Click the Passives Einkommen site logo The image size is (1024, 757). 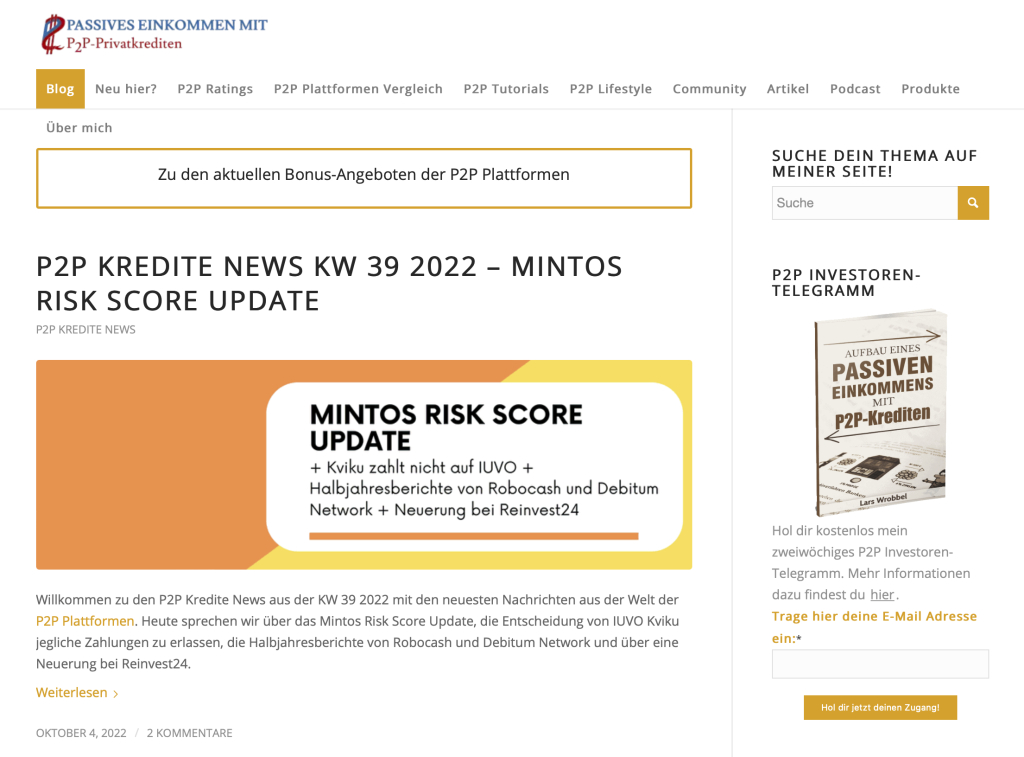tap(154, 34)
